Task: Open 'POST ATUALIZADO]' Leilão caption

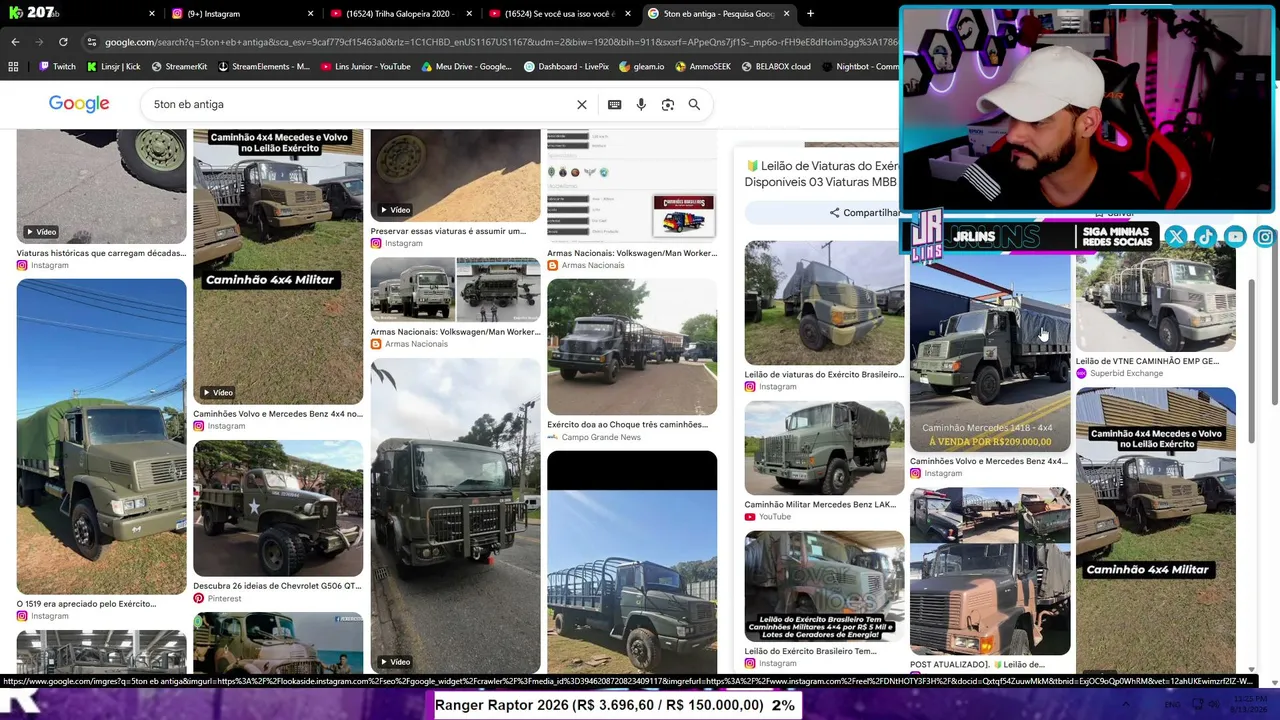Action: tap(977, 664)
